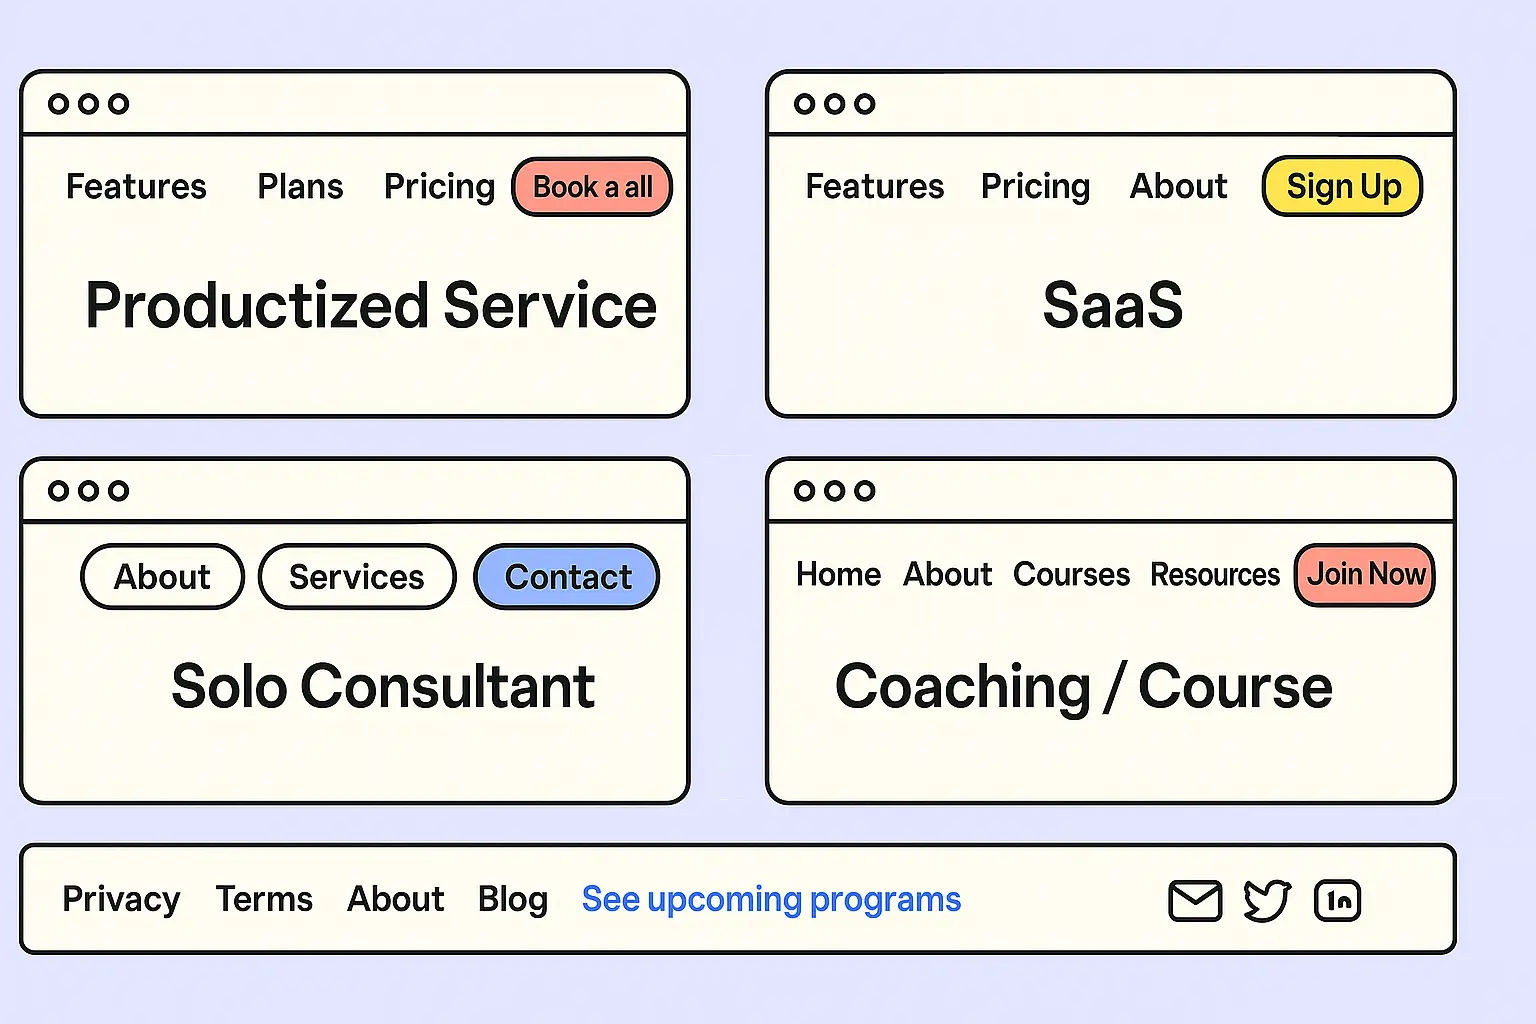This screenshot has width=1536, height=1024.
Task: Select Home in the Coaching nav
Action: pos(838,575)
